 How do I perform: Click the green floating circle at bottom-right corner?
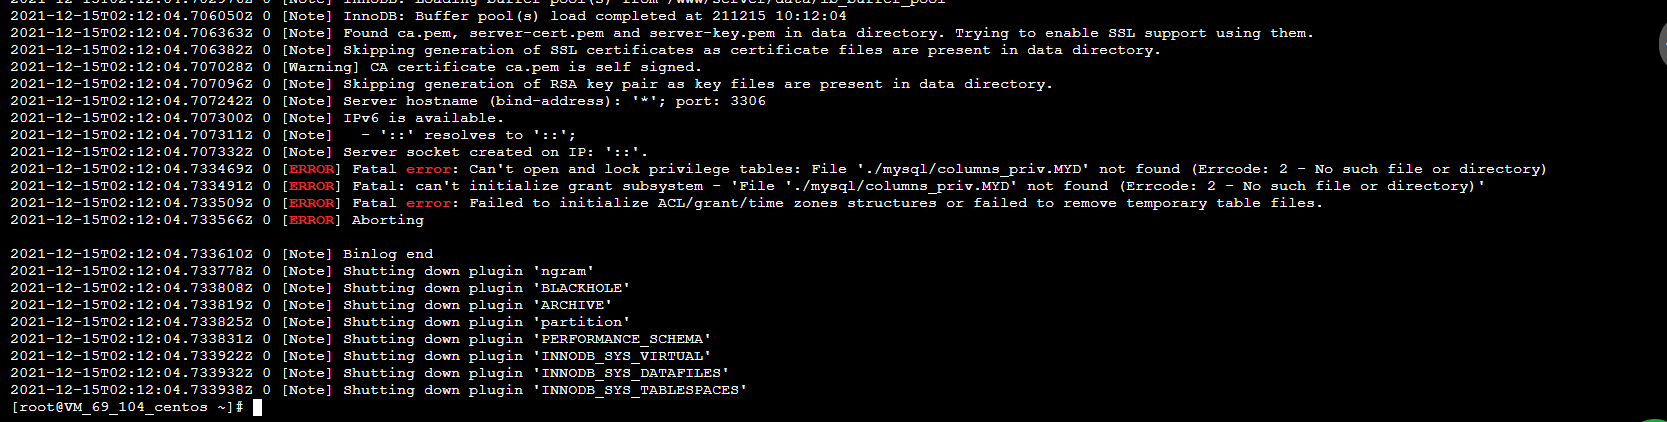tap(1658, 418)
